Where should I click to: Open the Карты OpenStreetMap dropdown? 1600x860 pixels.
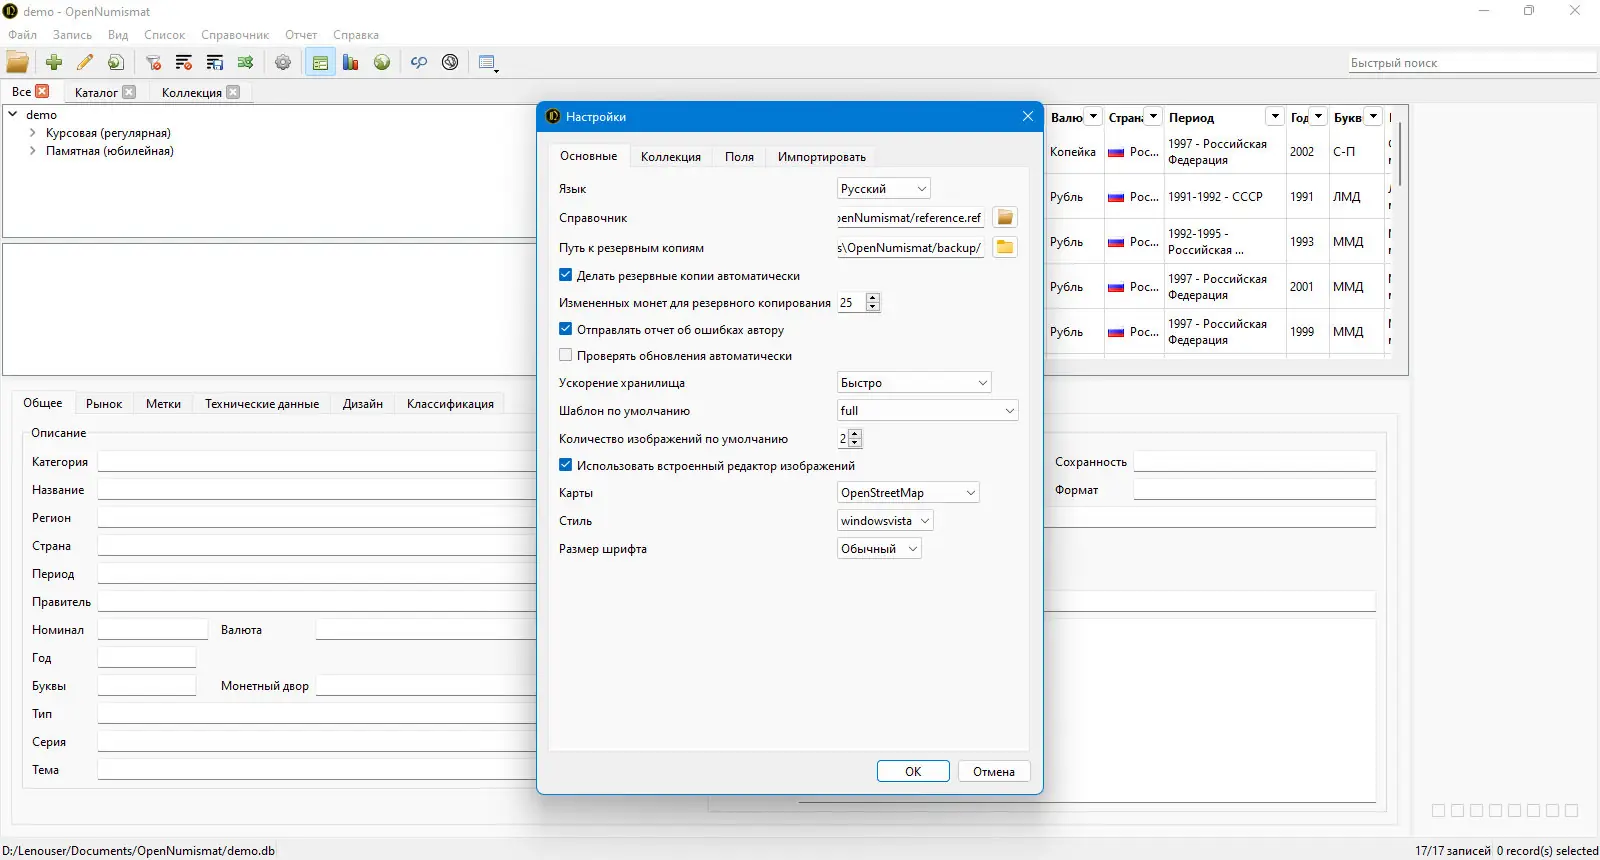point(908,493)
